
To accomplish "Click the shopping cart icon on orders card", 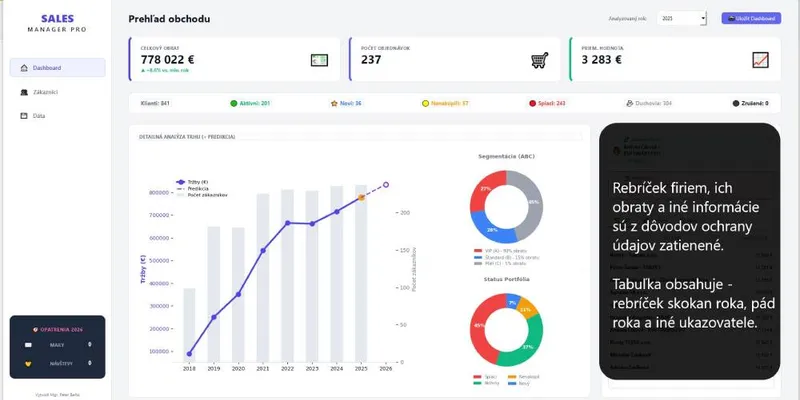I will click(539, 60).
